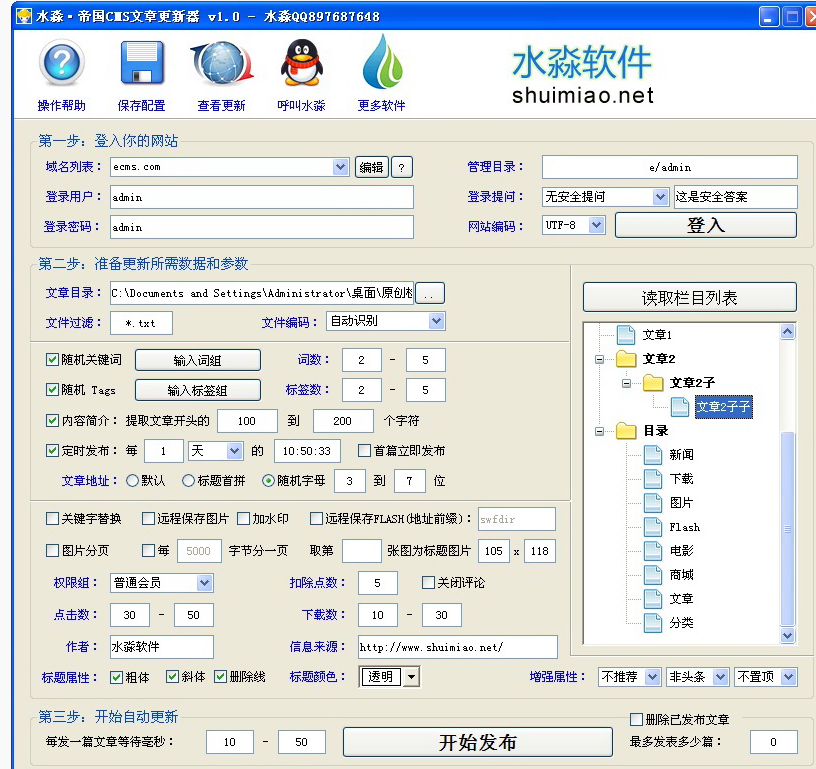This screenshot has height=769, width=816.
Task: Click the 文章2 folder icon
Action: 626,358
